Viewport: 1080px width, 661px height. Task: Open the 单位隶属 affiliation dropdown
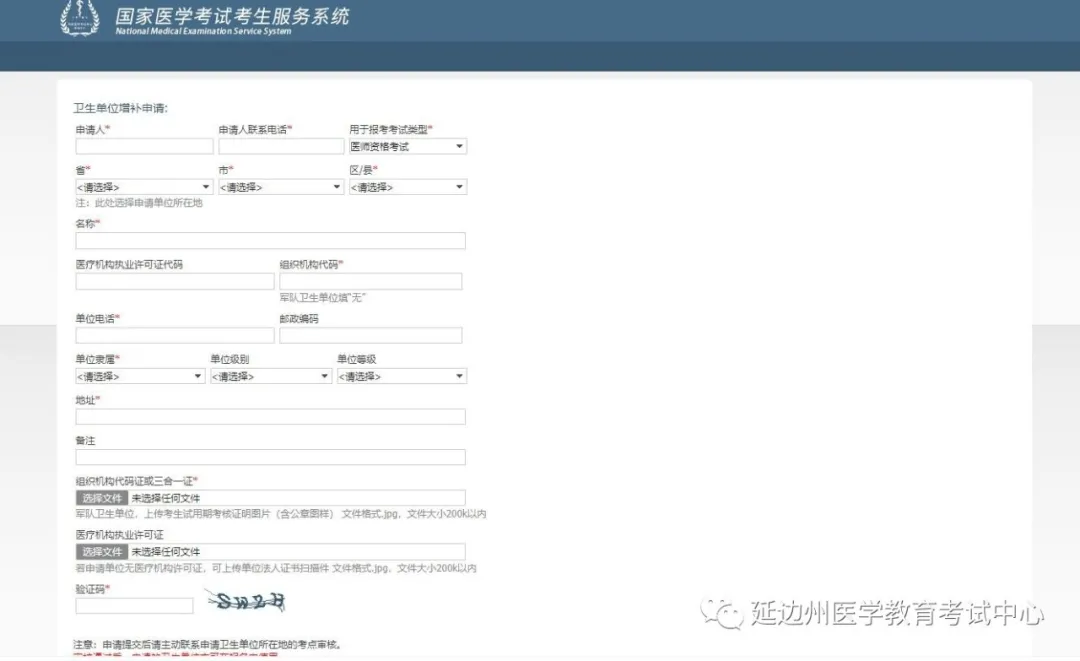(x=140, y=376)
